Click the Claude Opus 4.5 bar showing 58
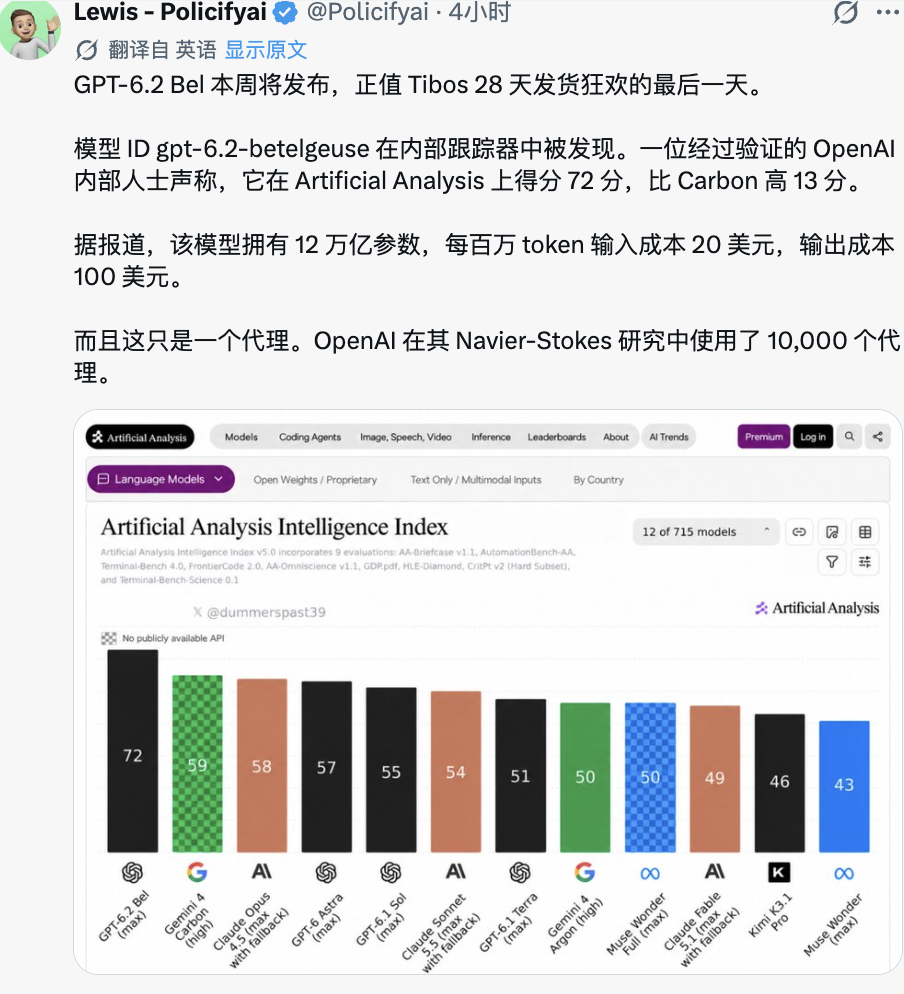This screenshot has width=904, height=994. pos(262,765)
